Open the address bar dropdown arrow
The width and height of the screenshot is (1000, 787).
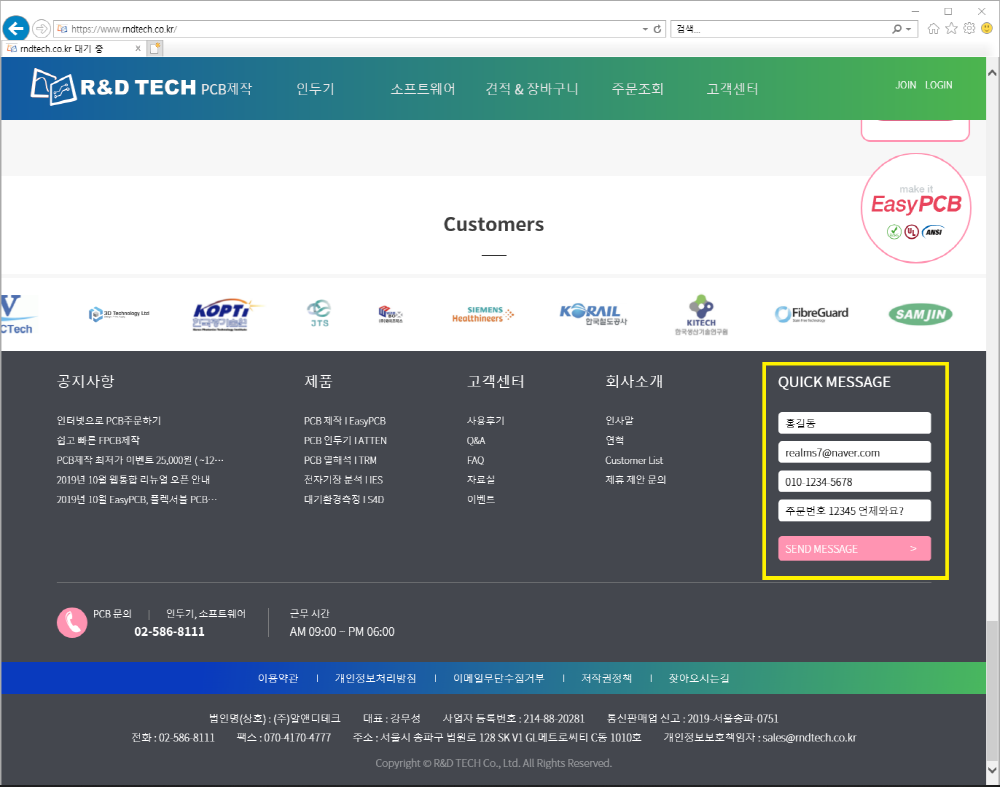tap(645, 29)
